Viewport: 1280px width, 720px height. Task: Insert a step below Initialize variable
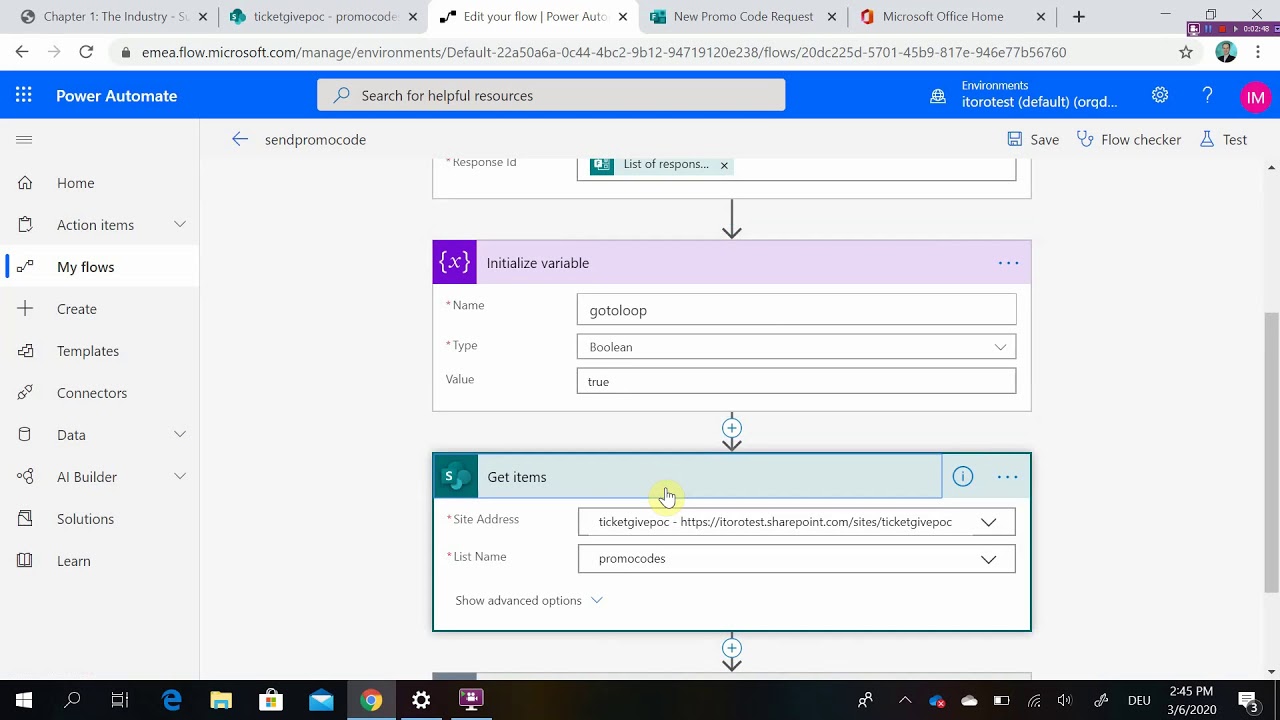click(x=732, y=428)
